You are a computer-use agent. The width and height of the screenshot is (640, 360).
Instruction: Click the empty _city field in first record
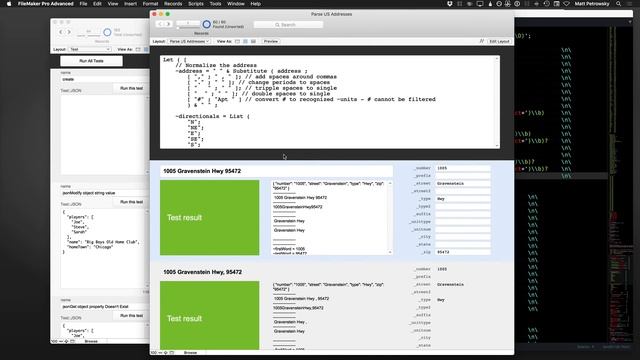[462, 237]
